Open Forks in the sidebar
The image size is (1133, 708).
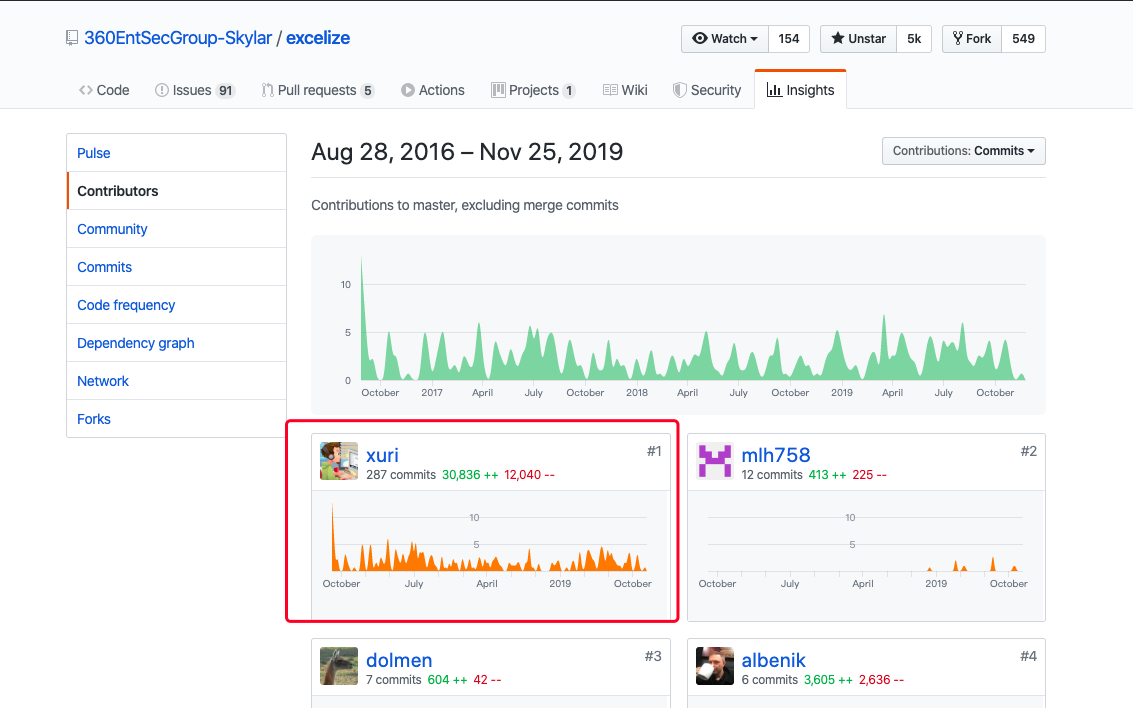pos(176,419)
